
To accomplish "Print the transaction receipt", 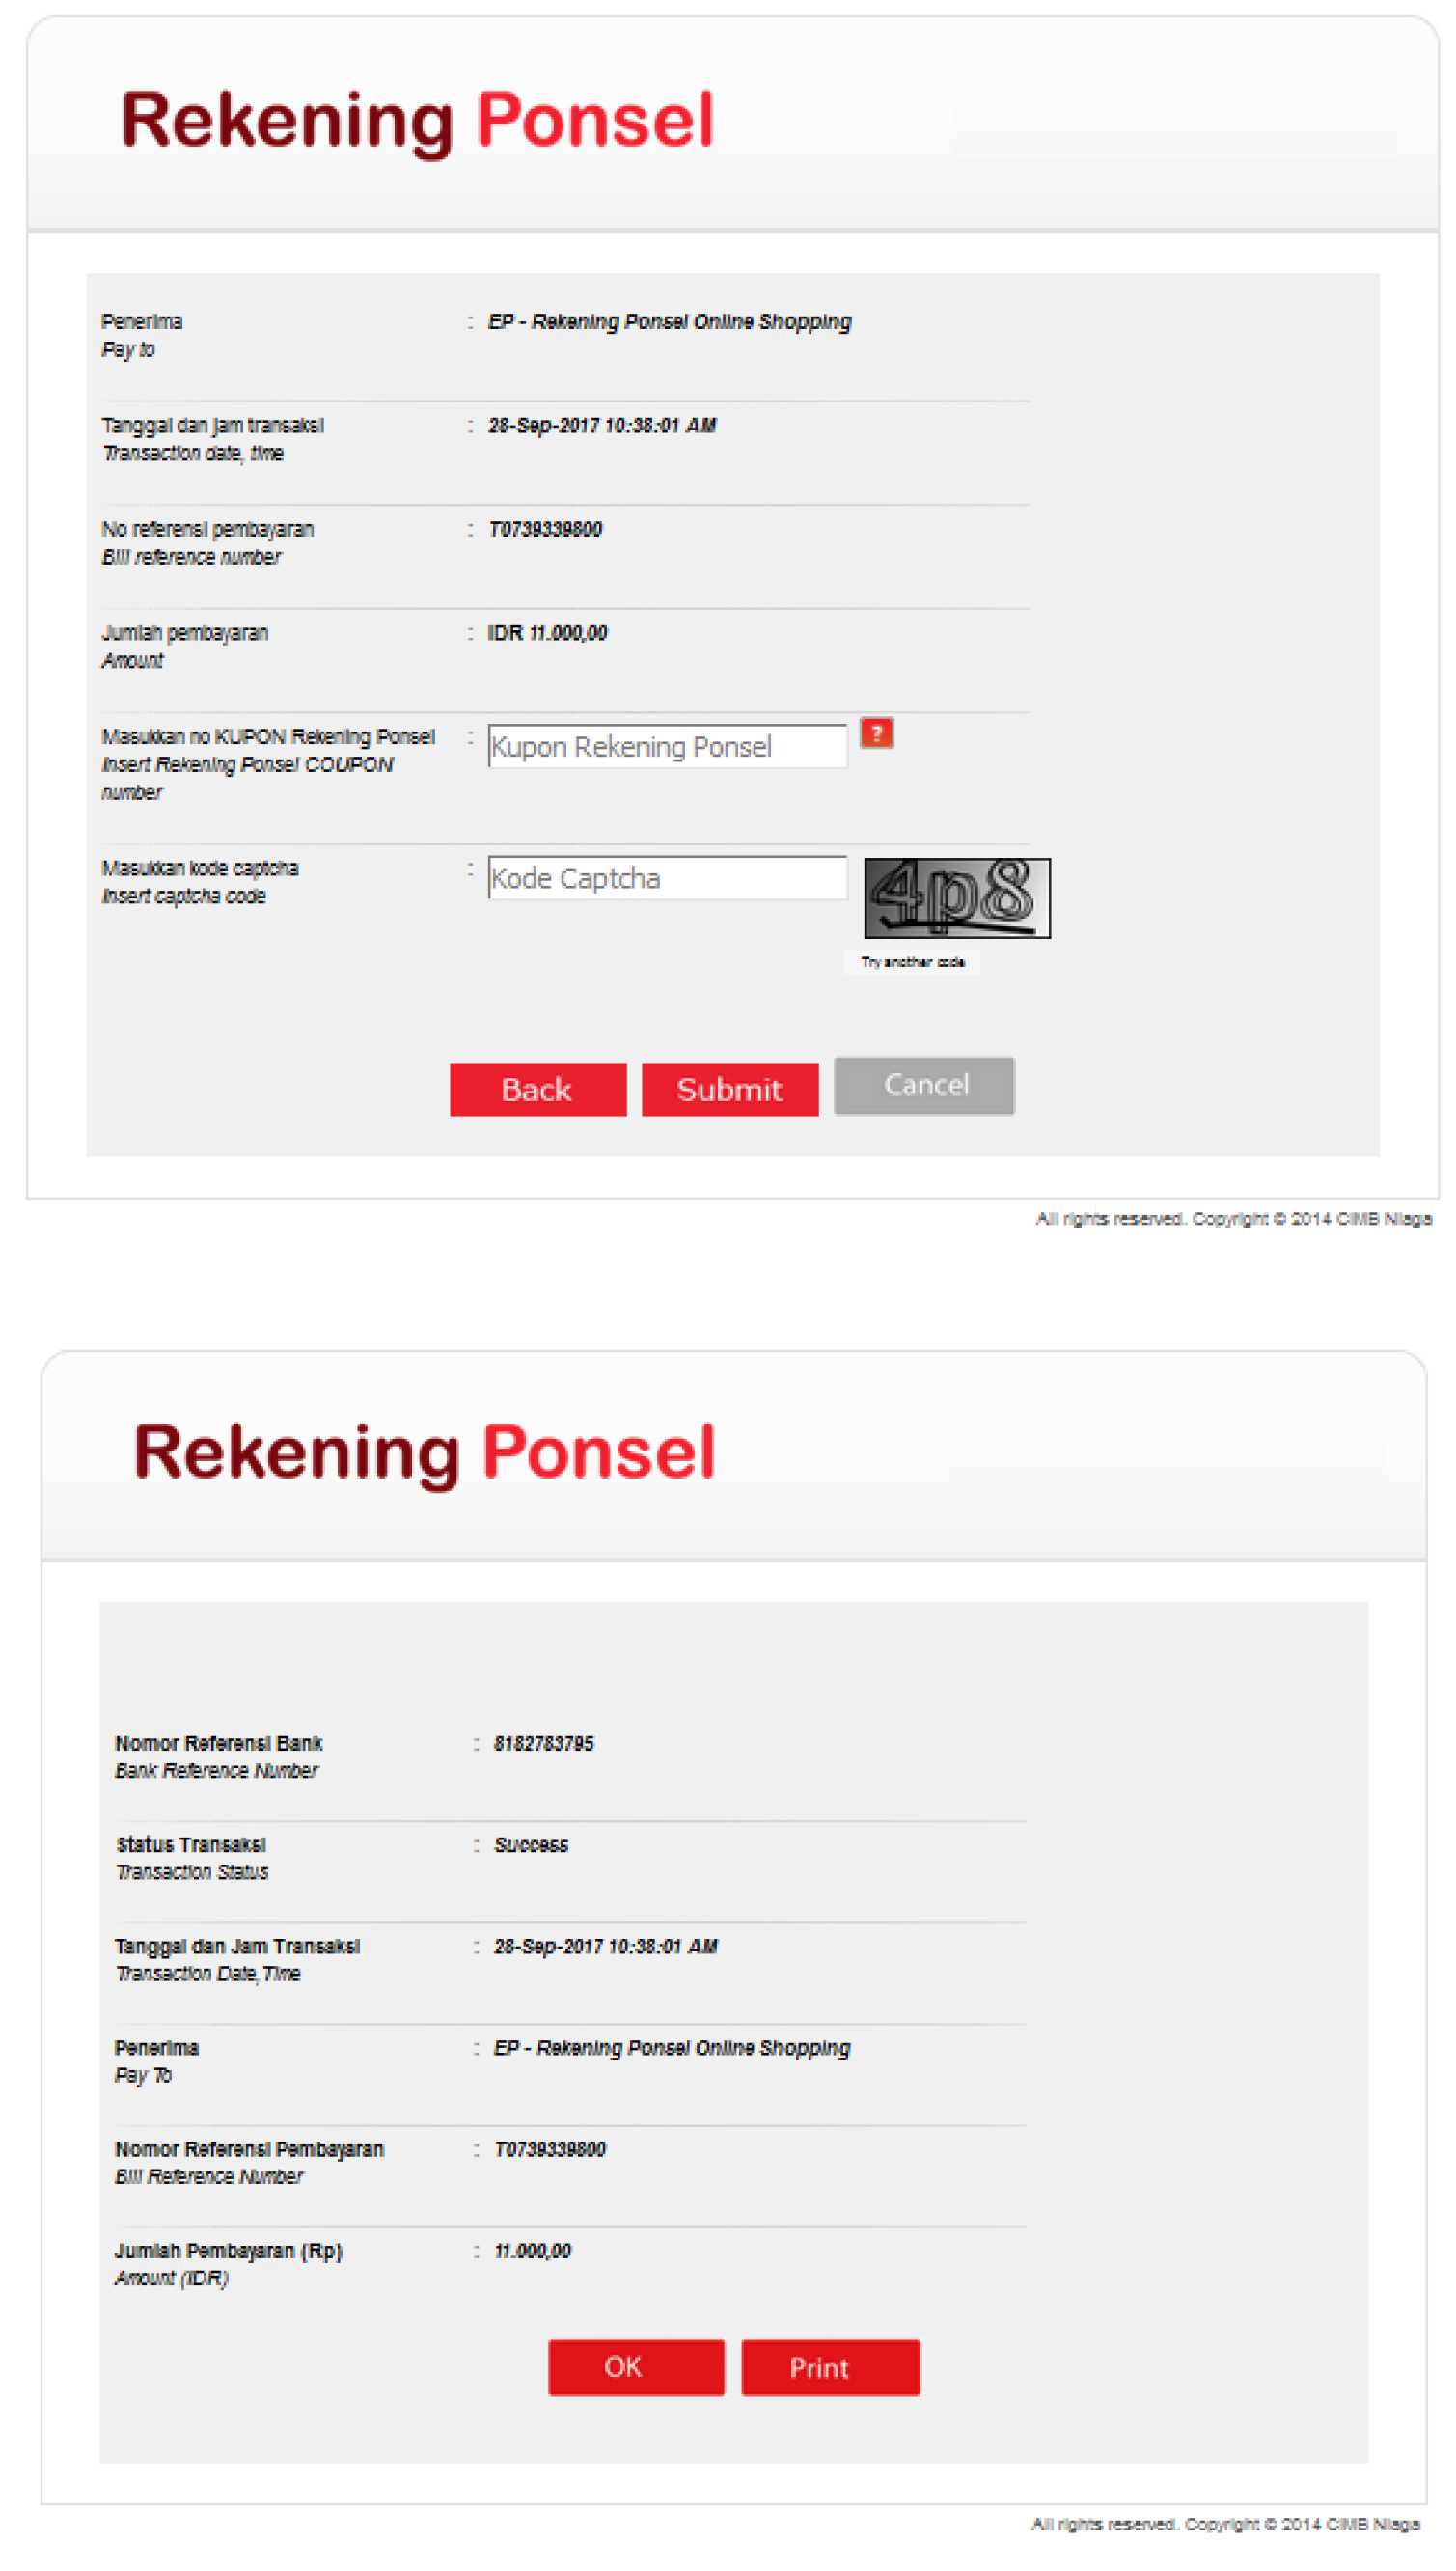I will point(829,2367).
